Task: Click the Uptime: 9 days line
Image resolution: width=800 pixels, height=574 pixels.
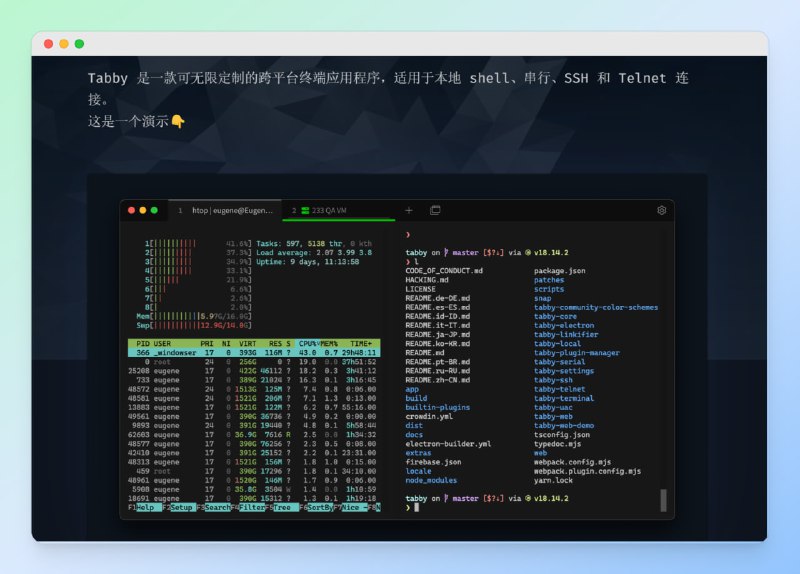Action: pos(308,262)
